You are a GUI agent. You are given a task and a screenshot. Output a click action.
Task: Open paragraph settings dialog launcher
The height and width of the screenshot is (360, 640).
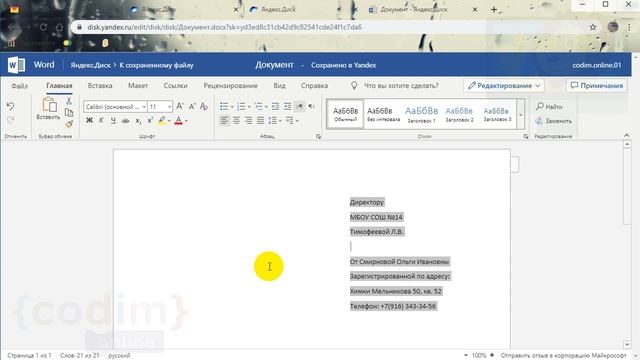tap(318, 136)
